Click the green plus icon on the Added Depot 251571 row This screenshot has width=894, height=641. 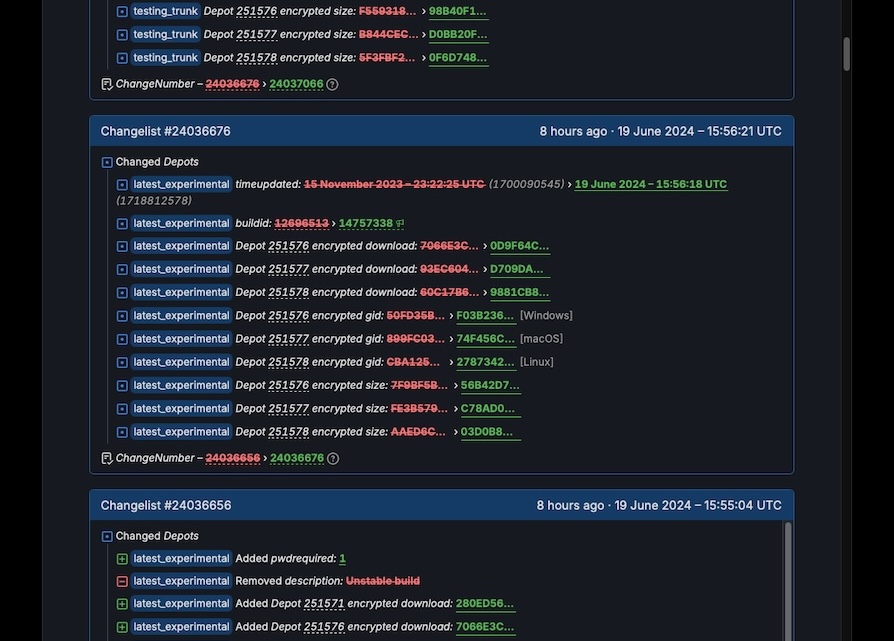pyautogui.click(x=122, y=604)
